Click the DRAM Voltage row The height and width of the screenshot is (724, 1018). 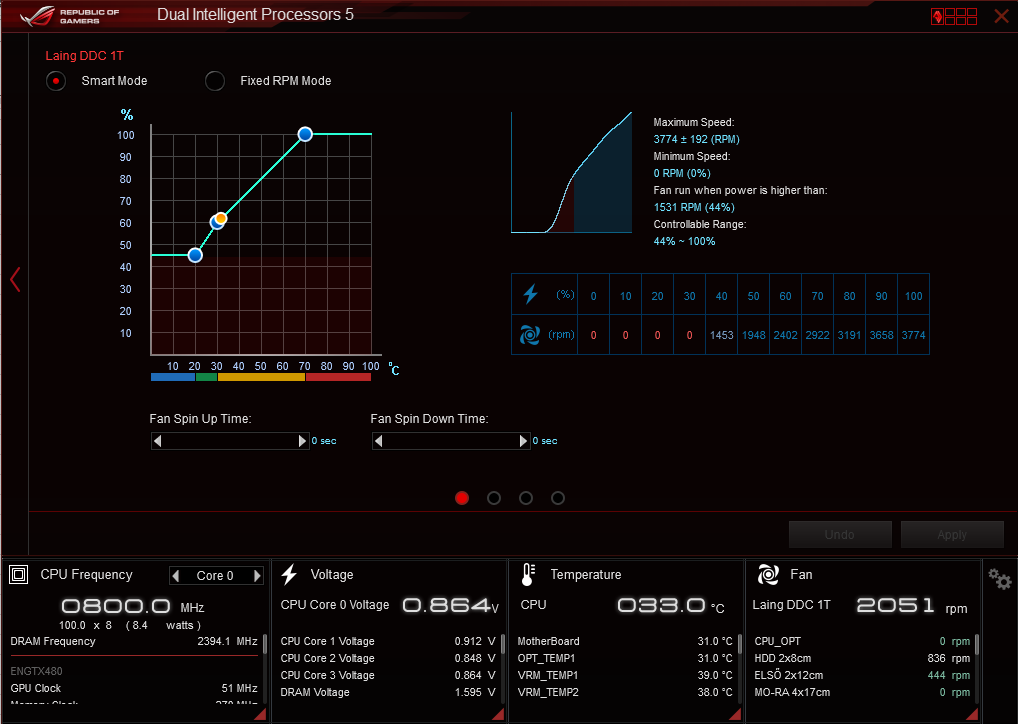click(x=388, y=692)
